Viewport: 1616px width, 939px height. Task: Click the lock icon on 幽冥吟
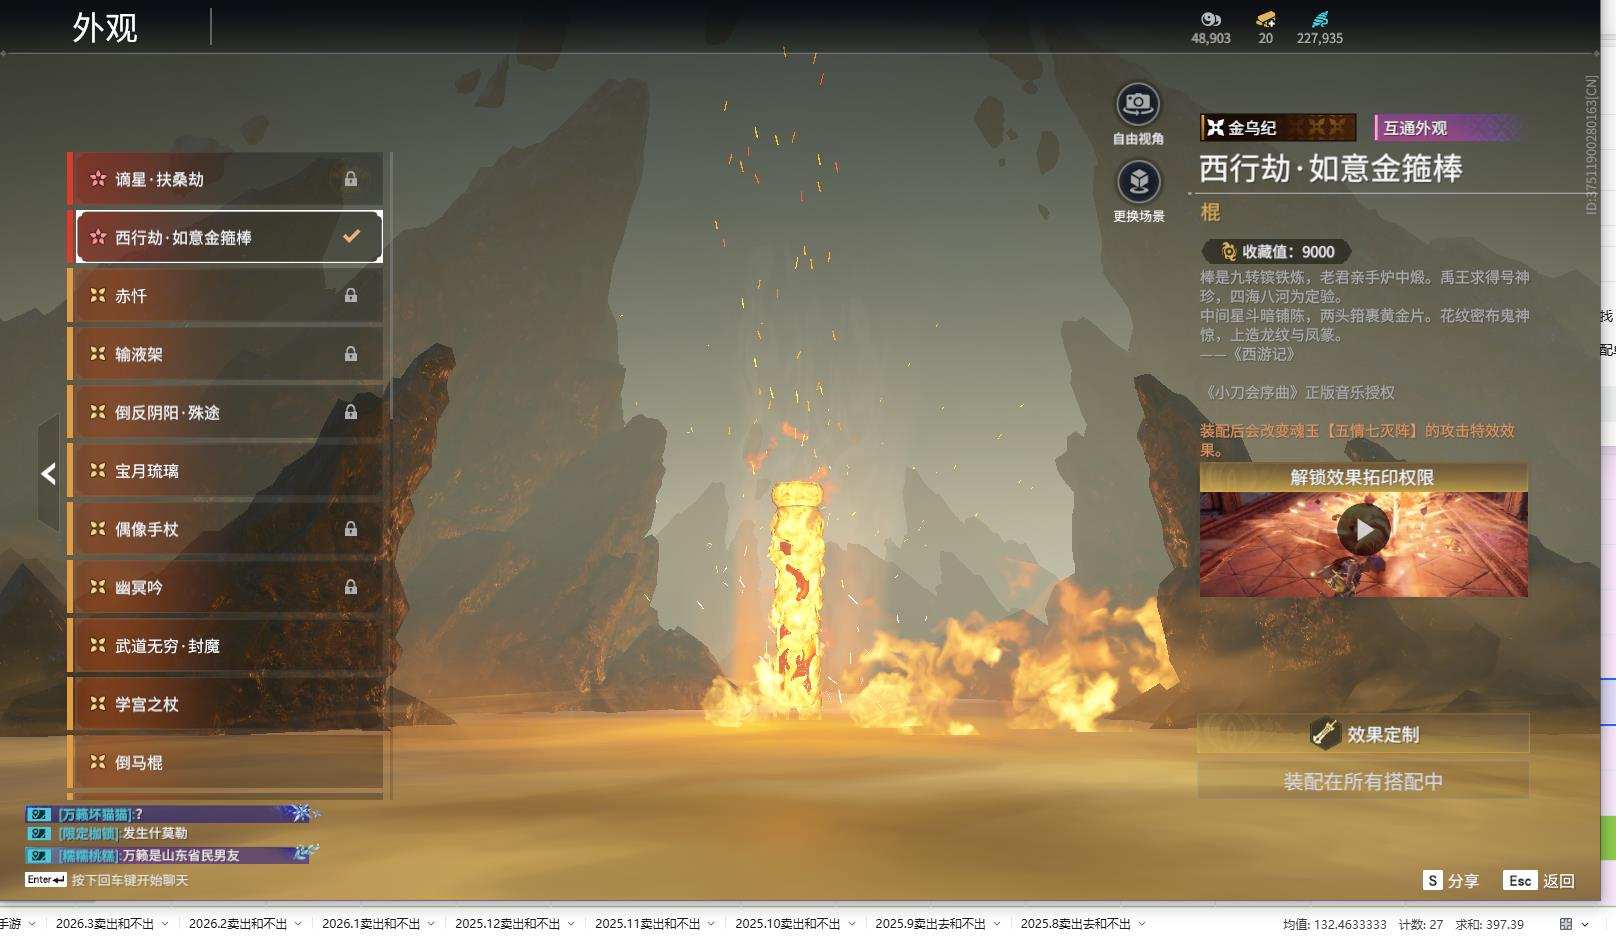click(351, 588)
